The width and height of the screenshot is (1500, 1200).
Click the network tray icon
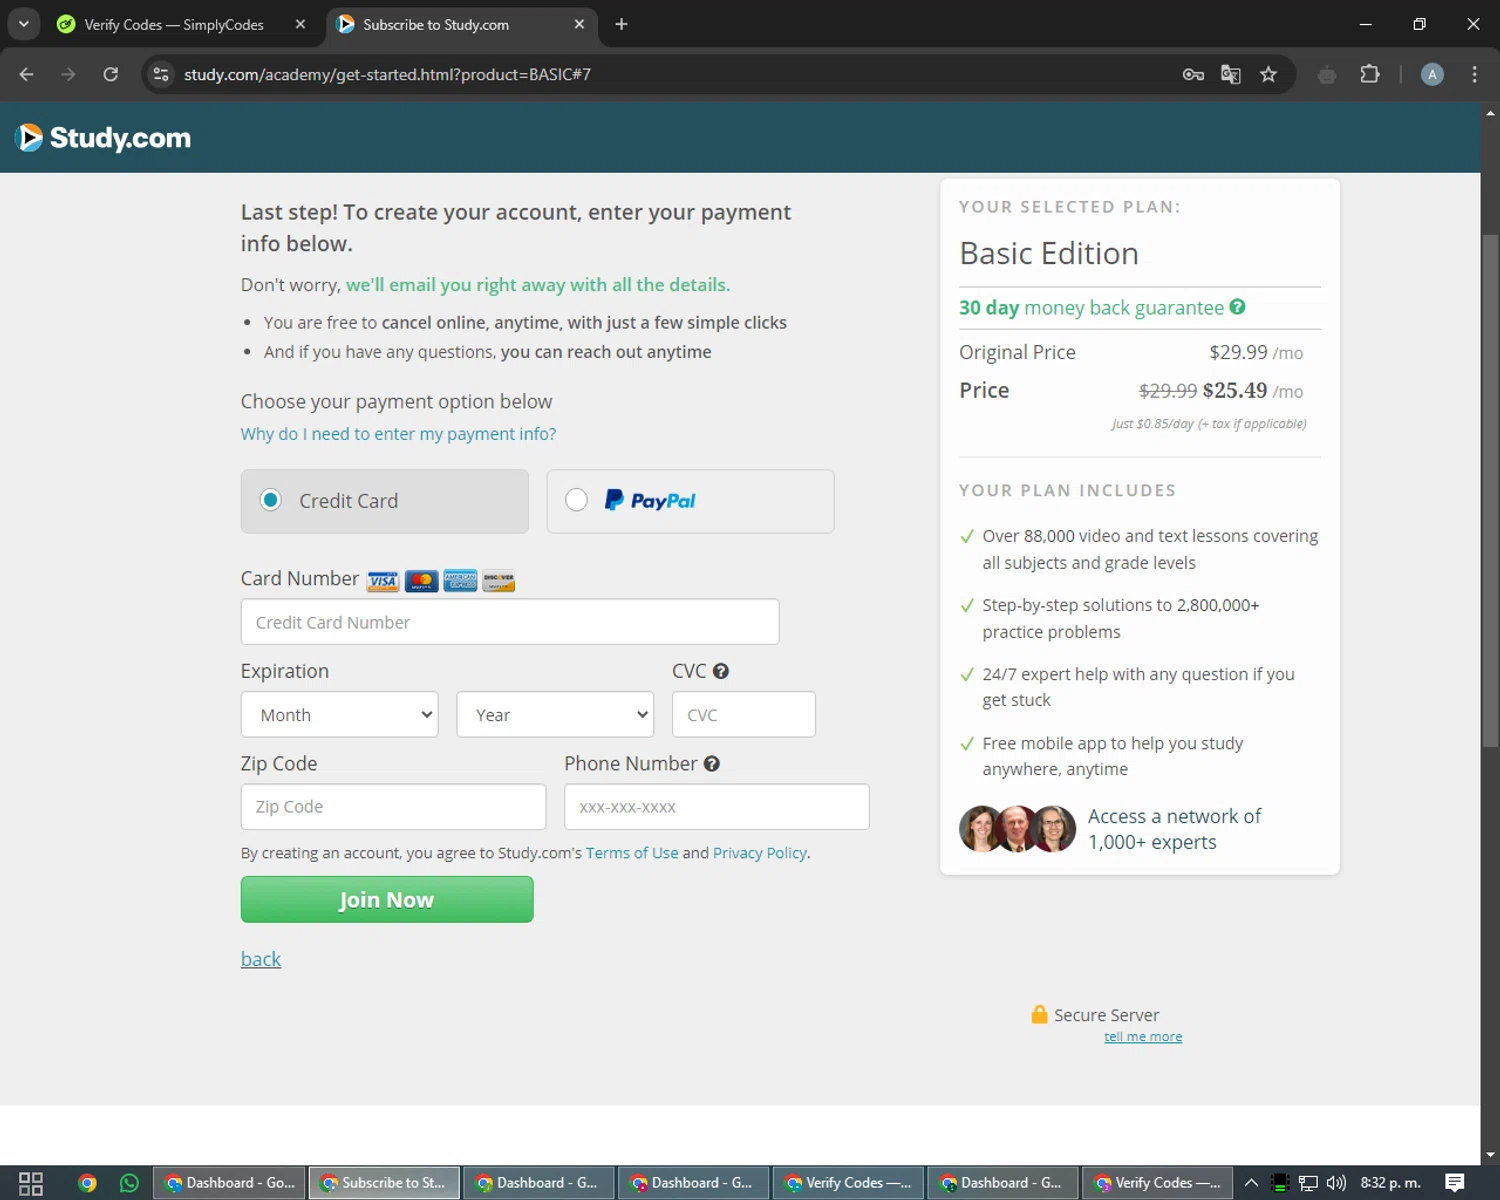pyautogui.click(x=1308, y=1183)
